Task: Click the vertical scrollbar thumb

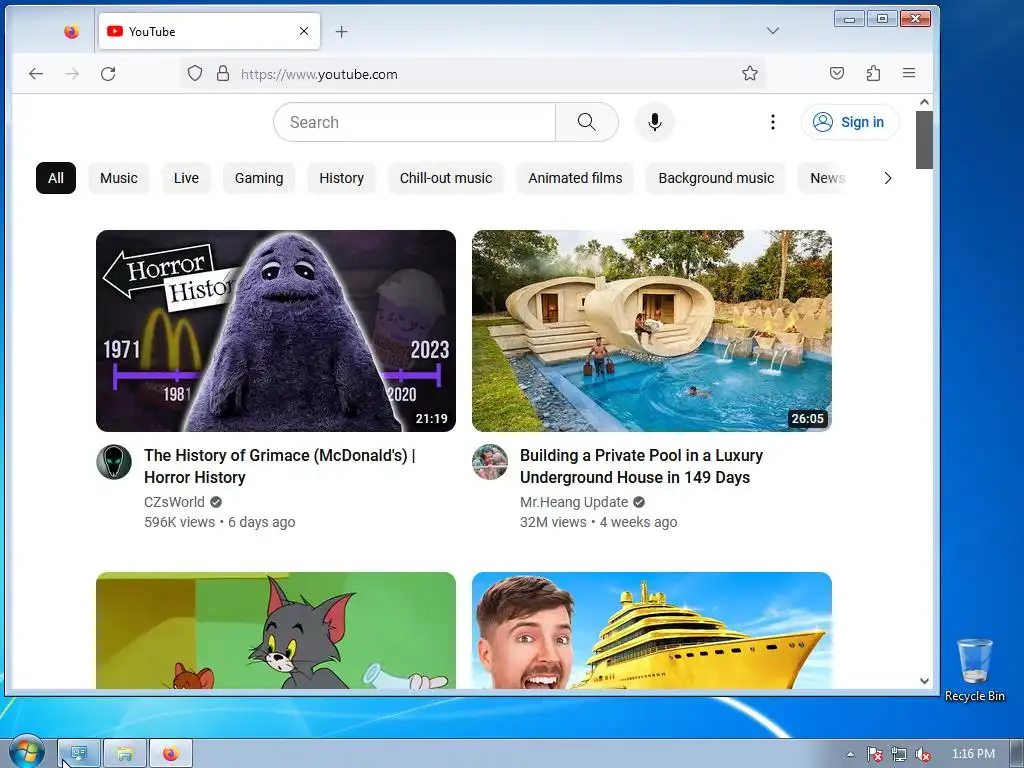Action: click(x=924, y=140)
